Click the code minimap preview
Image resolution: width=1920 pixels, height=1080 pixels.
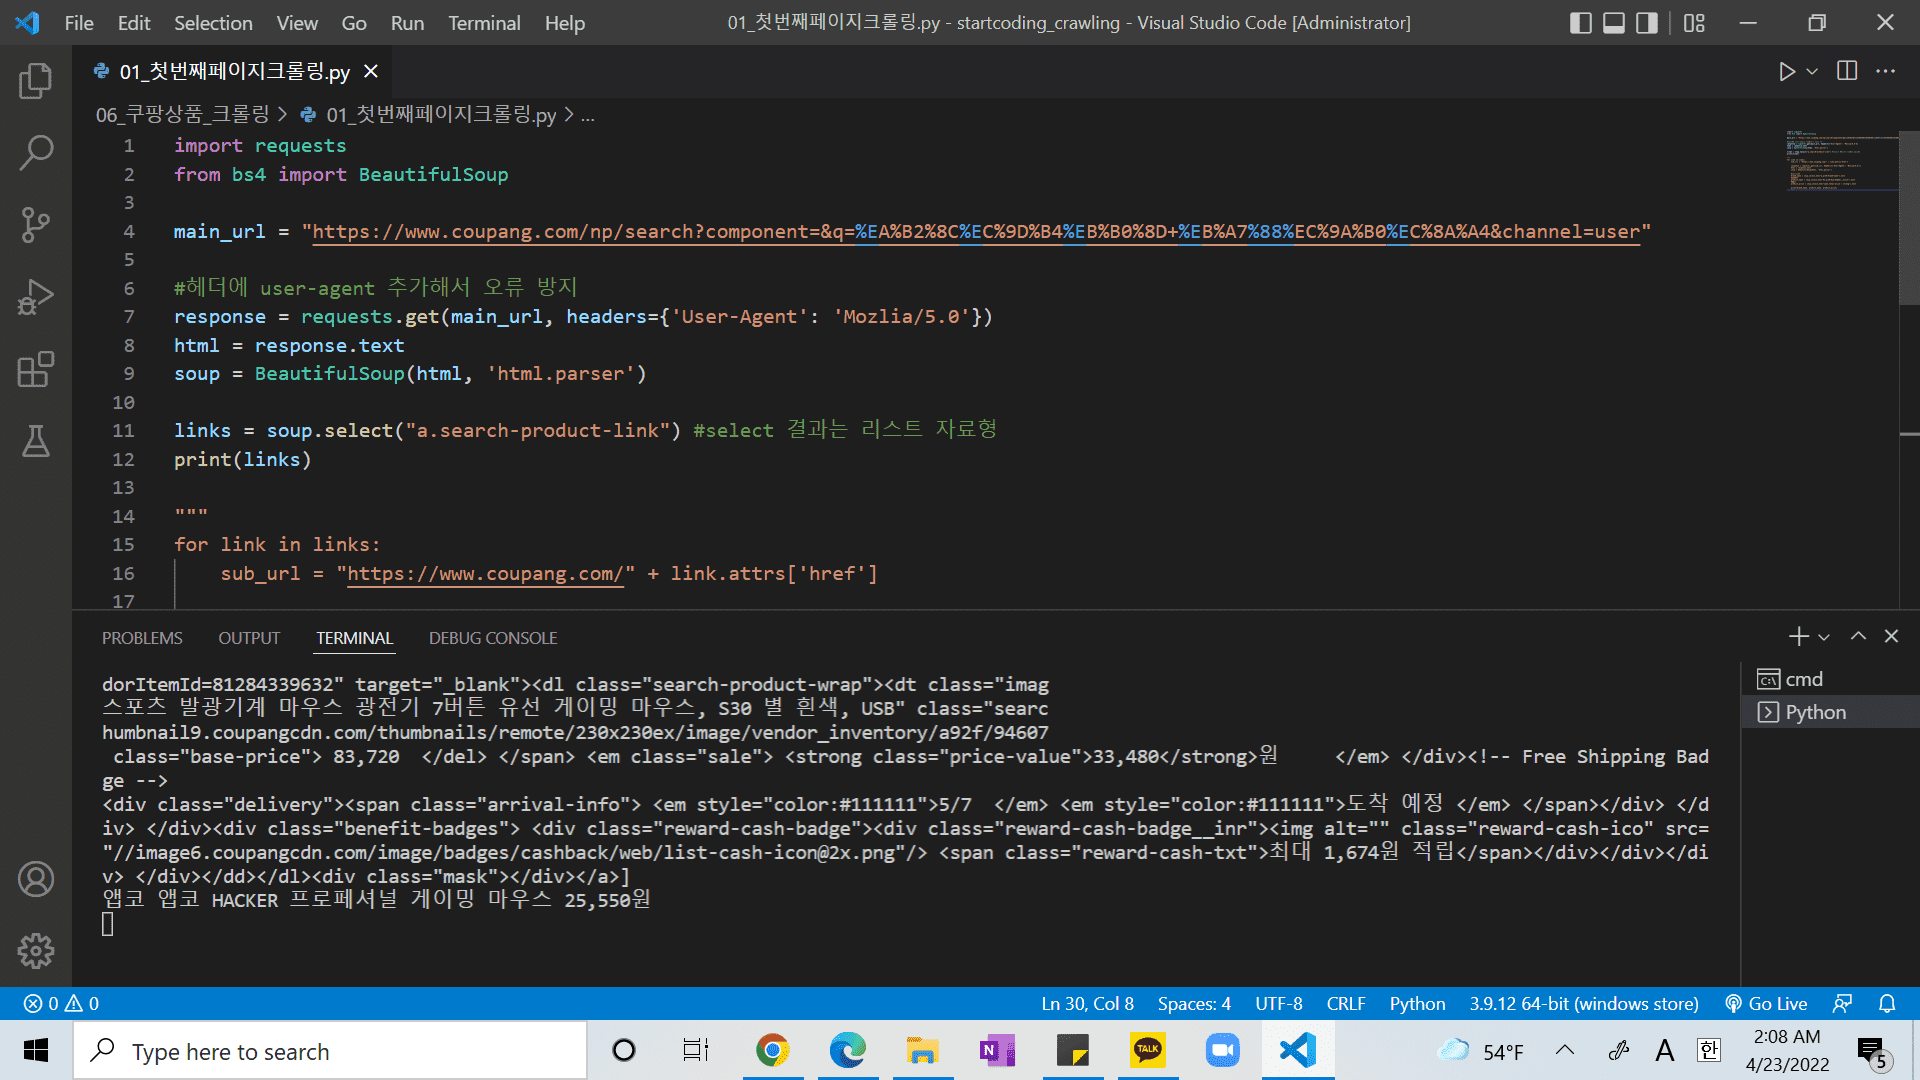point(1841,160)
